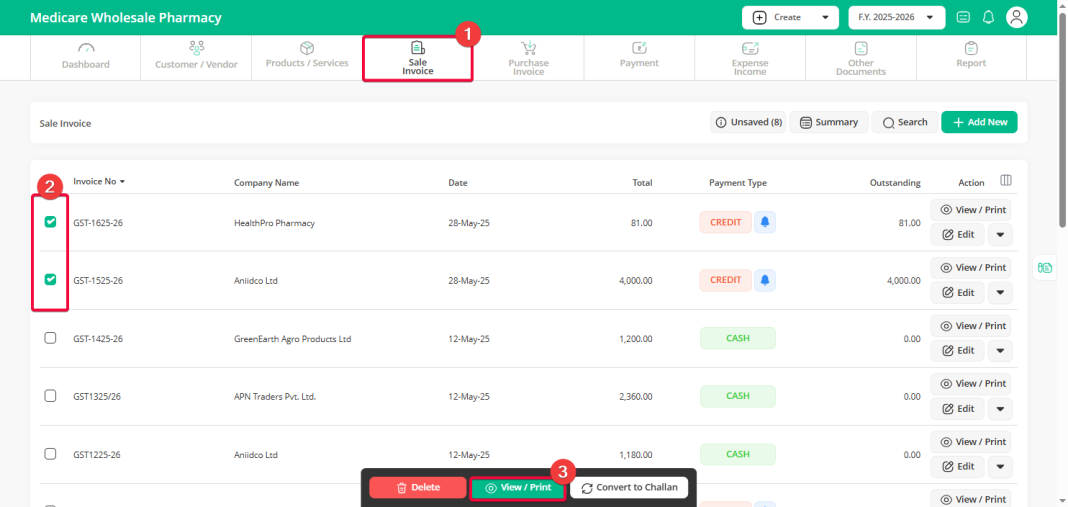This screenshot has height=507, width=1068.
Task: Click the Add New button
Action: pos(979,122)
